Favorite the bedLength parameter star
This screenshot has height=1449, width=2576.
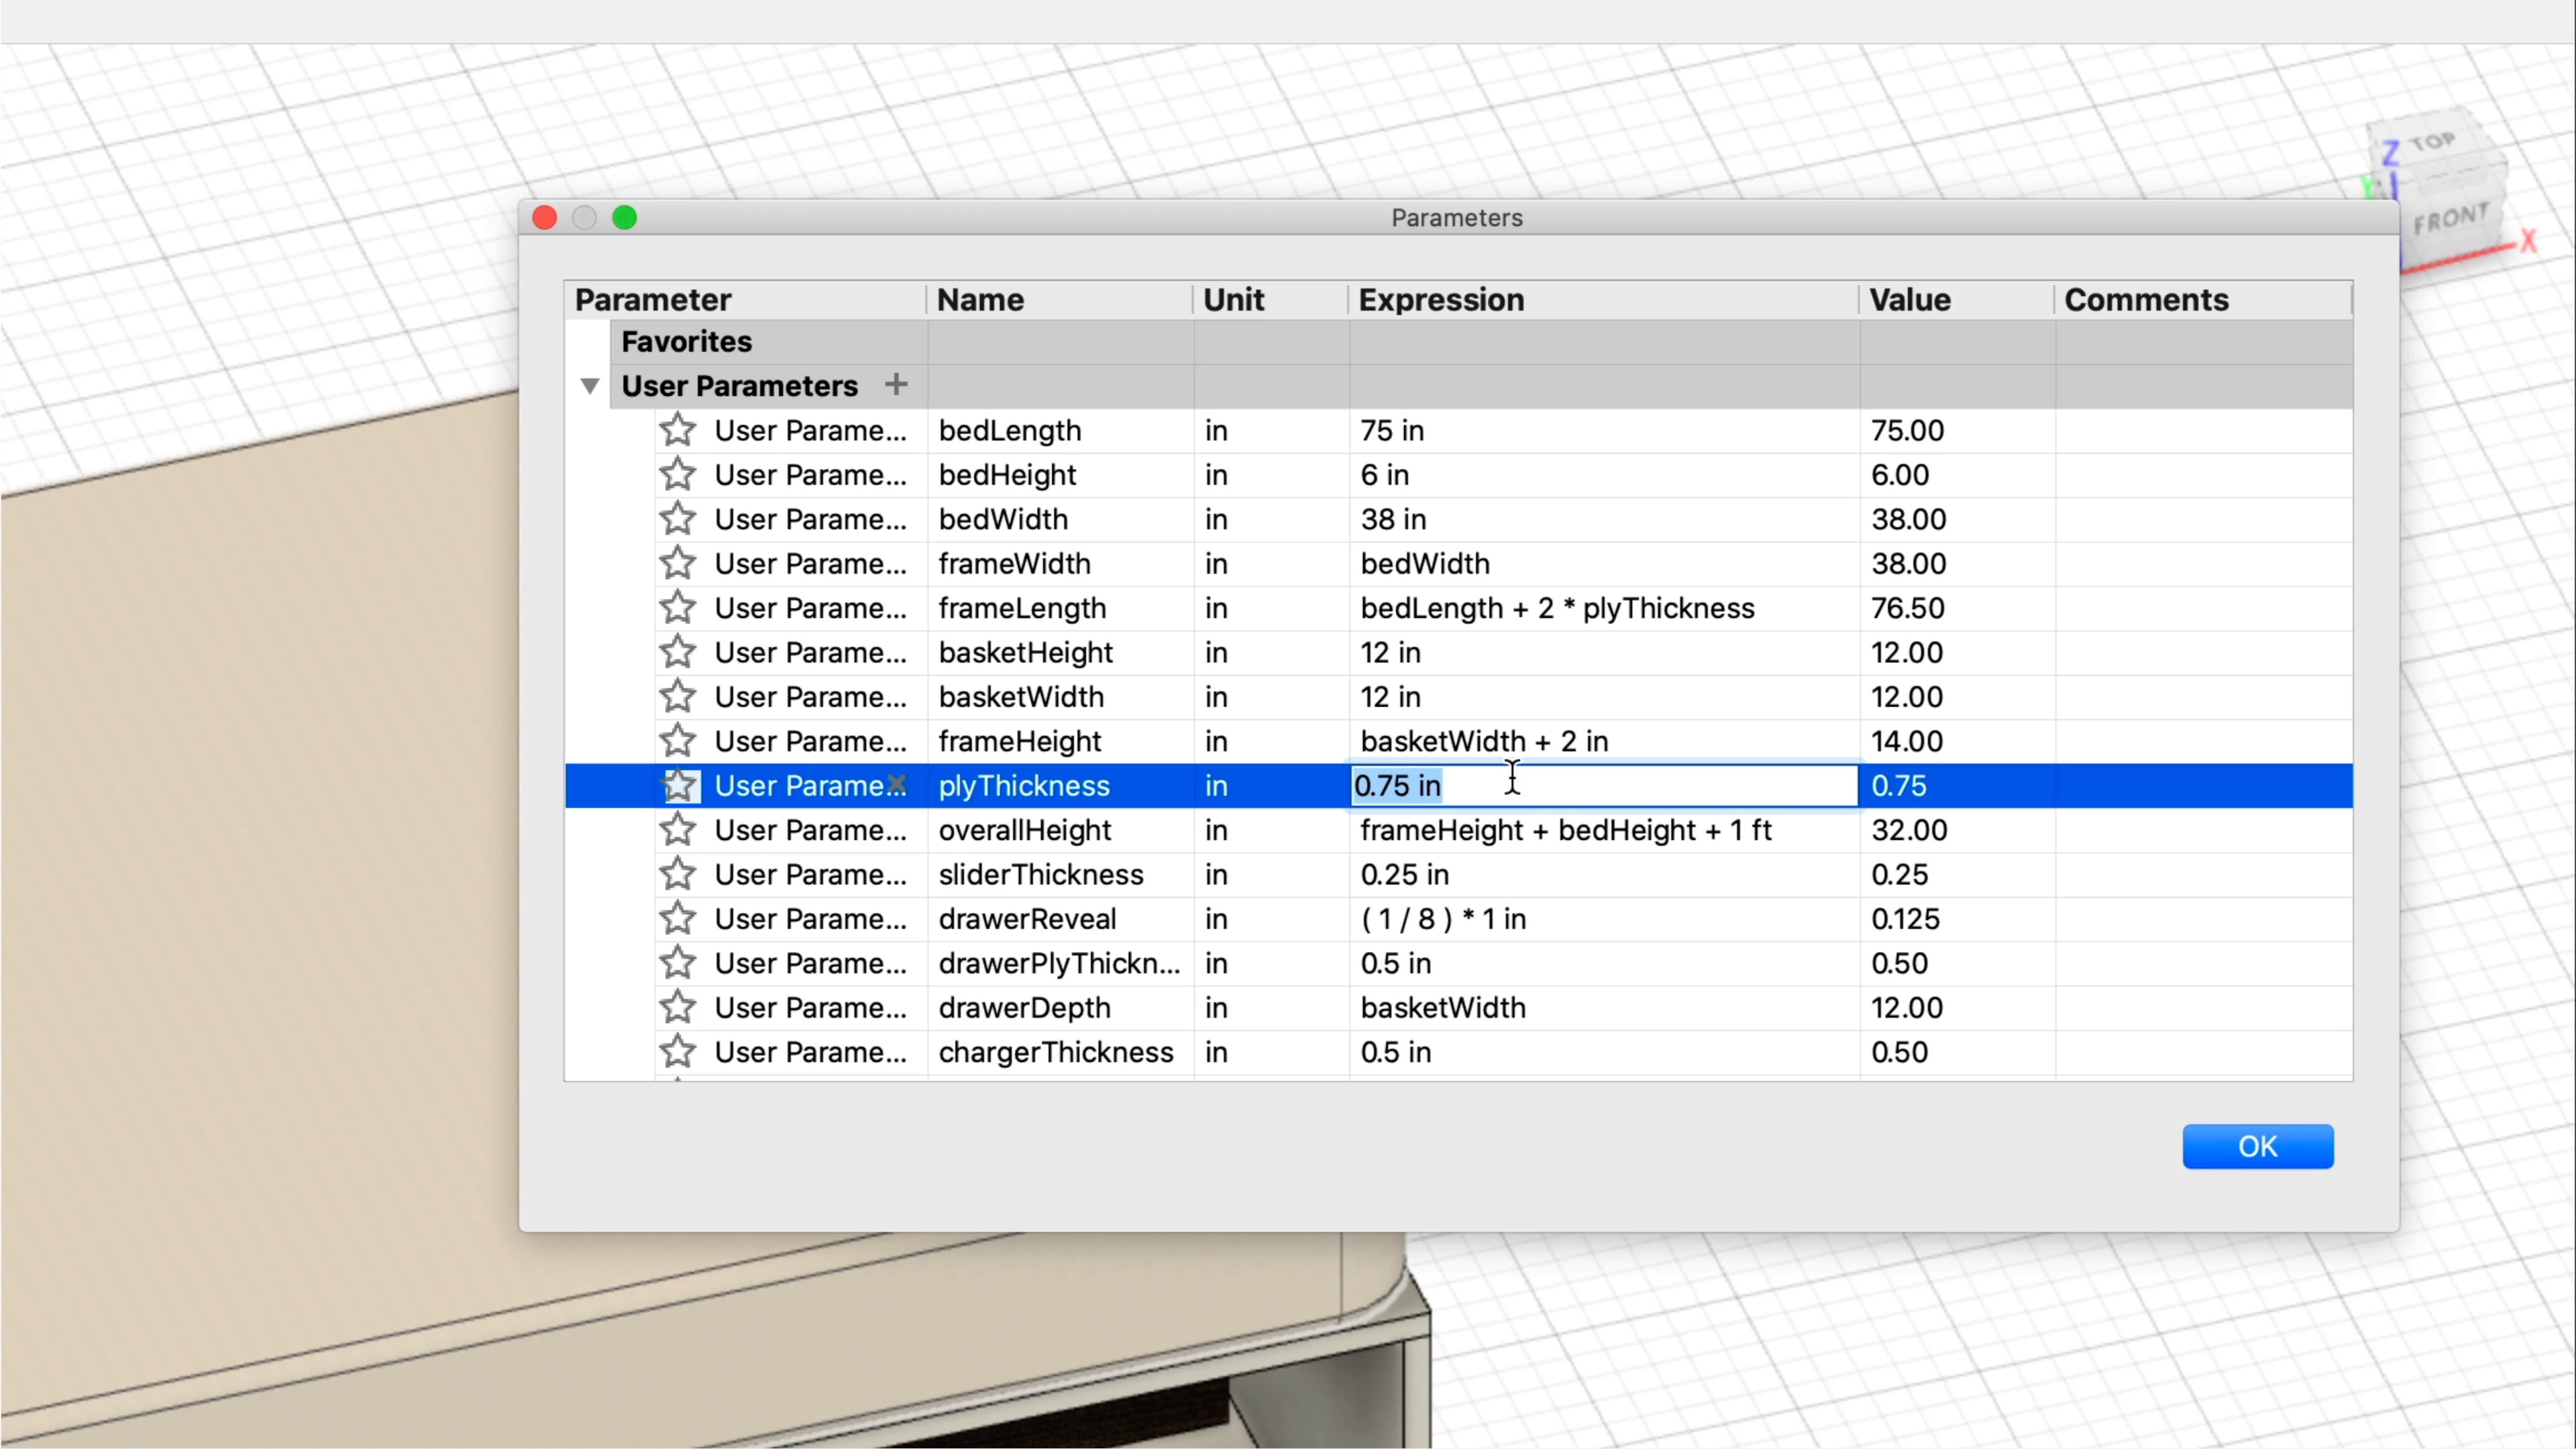point(678,430)
